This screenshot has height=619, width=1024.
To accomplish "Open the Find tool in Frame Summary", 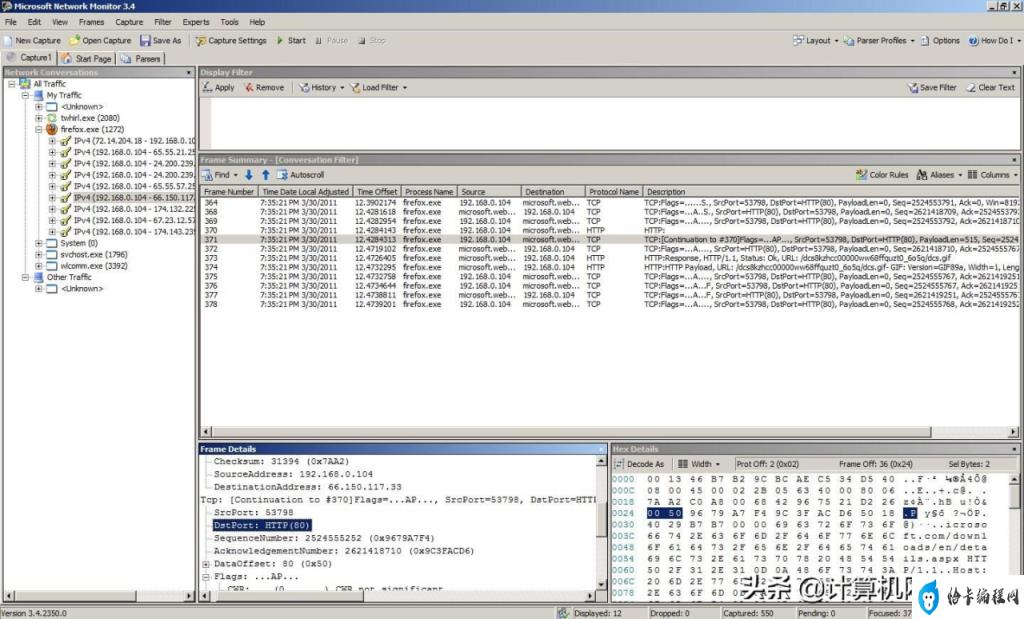I will coord(219,175).
